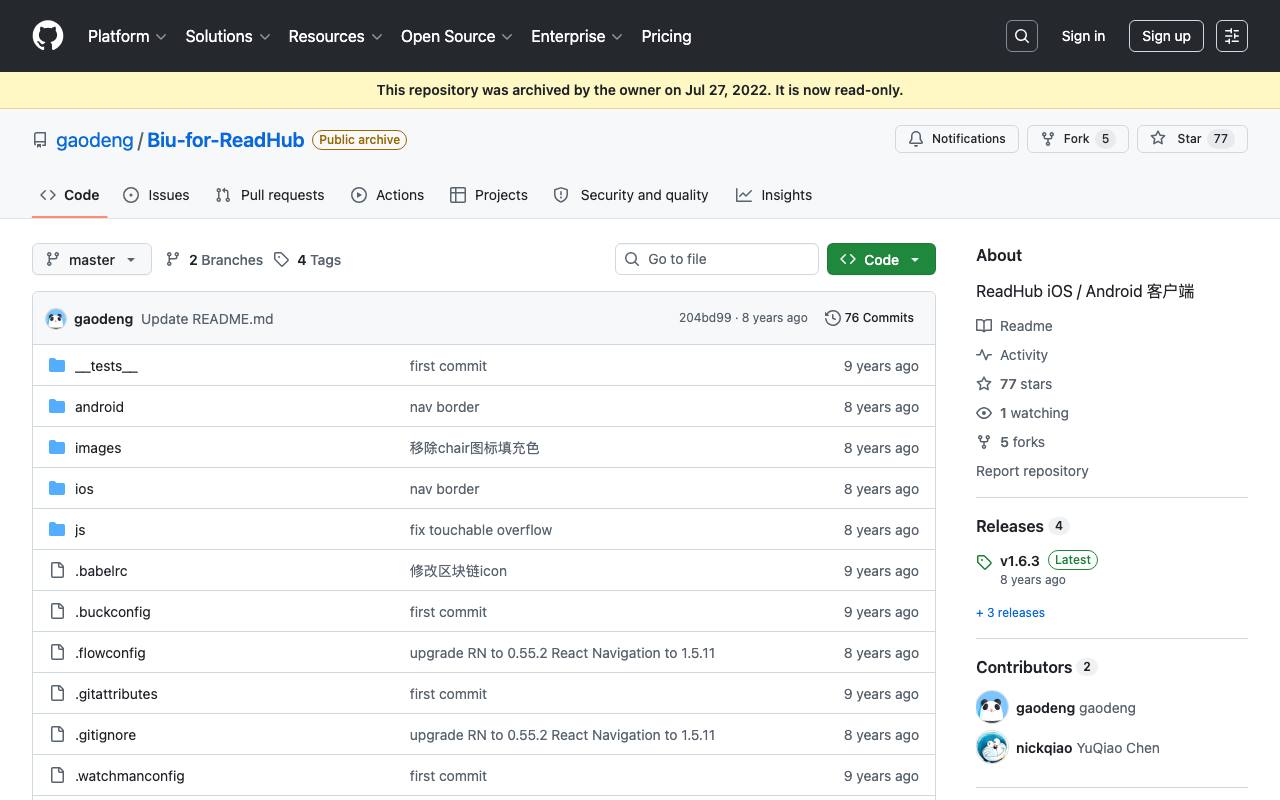Screen dimensions: 1280x800
Task: Open the Actions tab
Action: pos(387,195)
